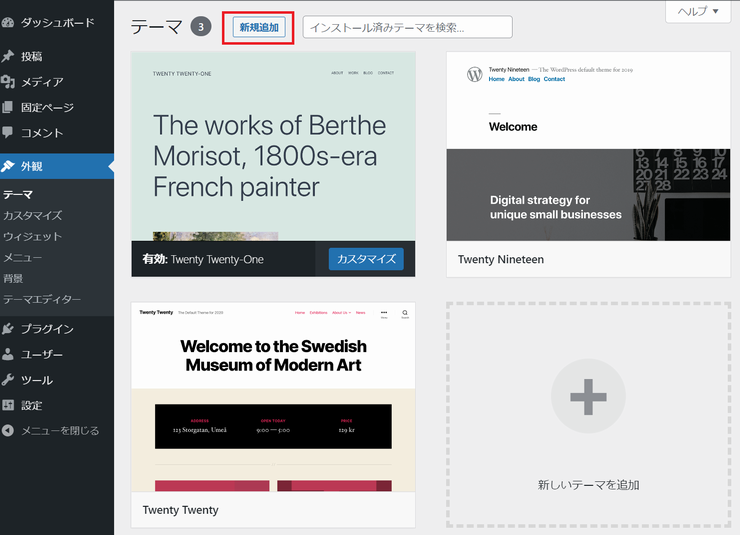Click the ユーザー person icon
The height and width of the screenshot is (535, 740).
click(x=8, y=354)
